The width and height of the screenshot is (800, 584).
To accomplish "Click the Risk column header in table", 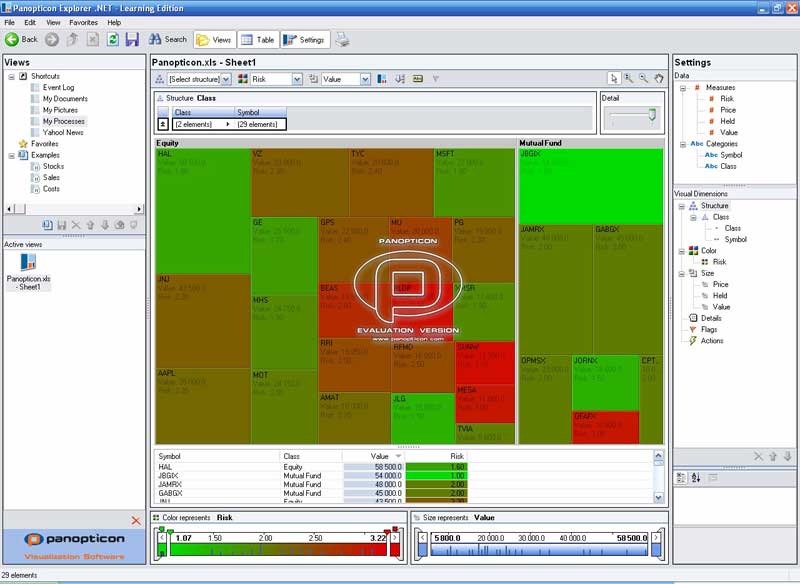I will (436, 456).
